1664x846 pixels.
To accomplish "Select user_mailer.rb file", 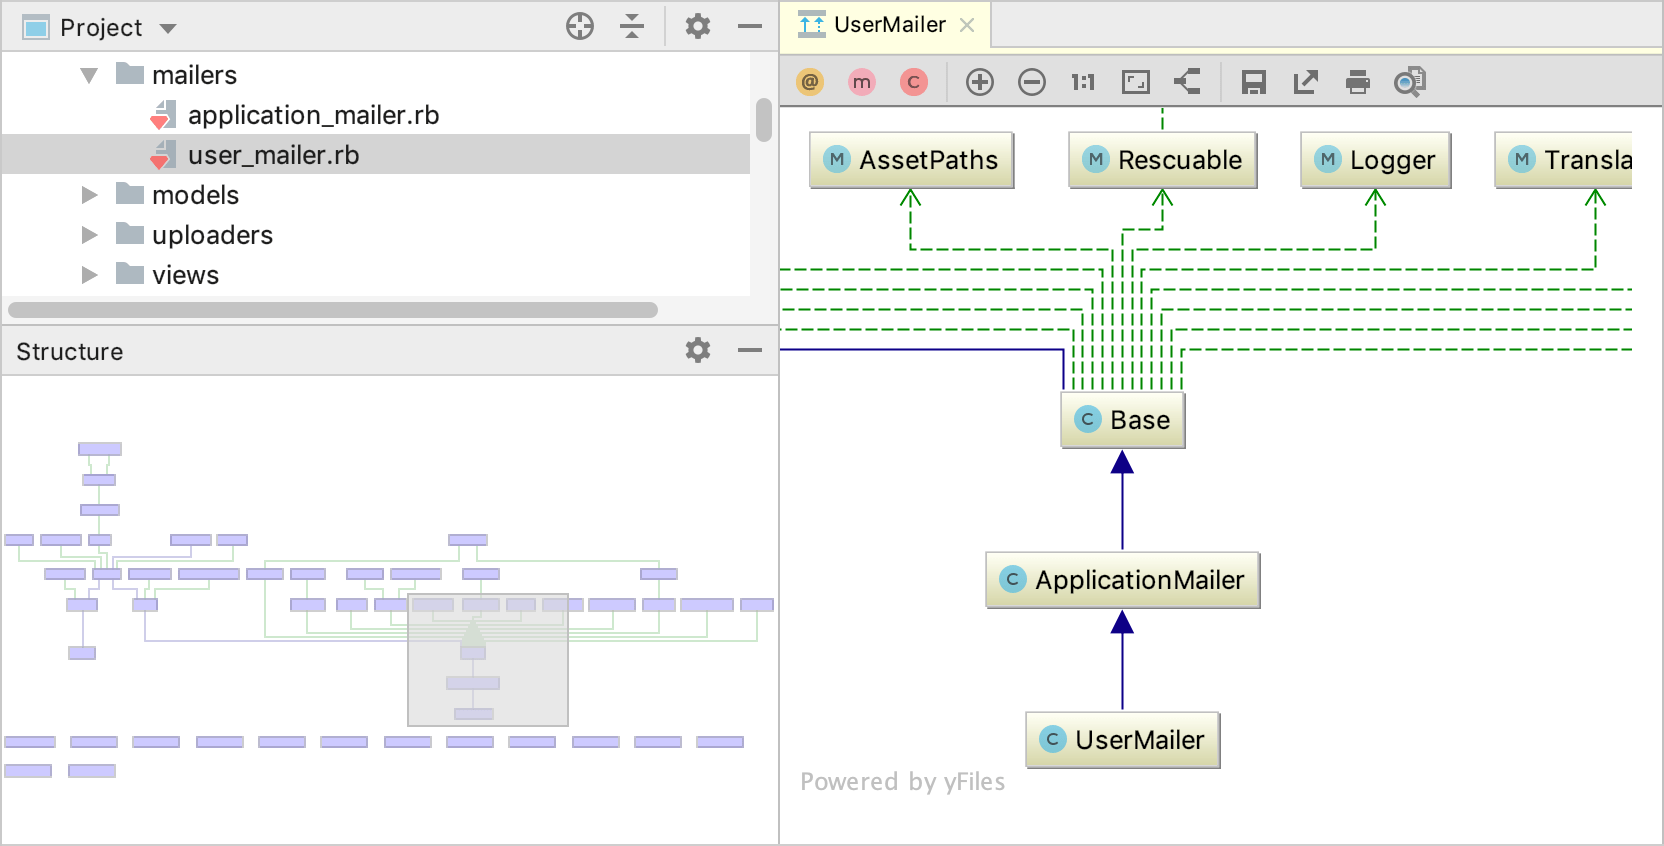I will [273, 155].
